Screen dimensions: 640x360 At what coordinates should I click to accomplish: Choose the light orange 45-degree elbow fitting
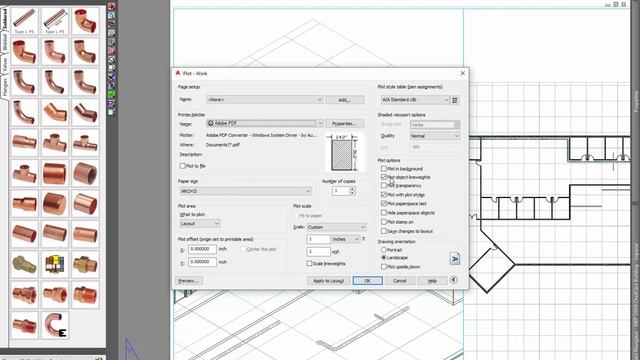[55, 112]
